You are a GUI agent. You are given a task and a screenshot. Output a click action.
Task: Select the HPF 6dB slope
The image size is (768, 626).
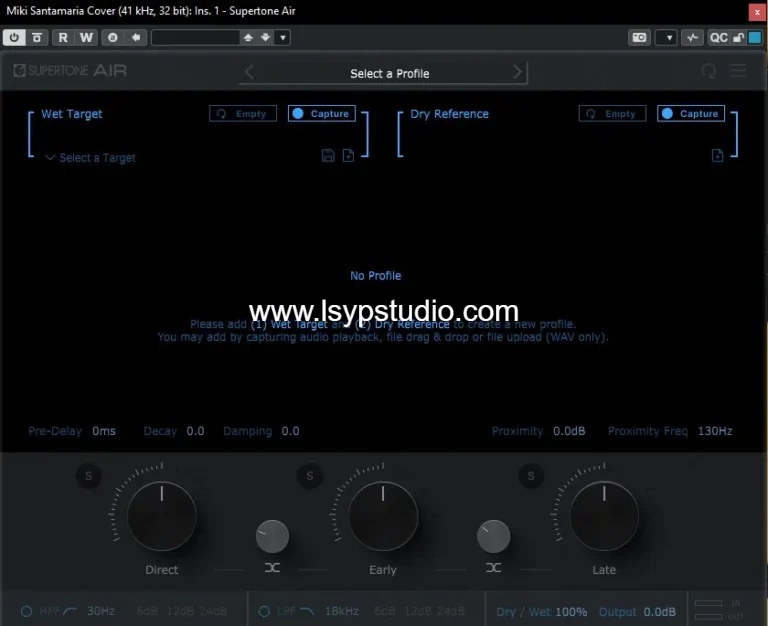(147, 611)
